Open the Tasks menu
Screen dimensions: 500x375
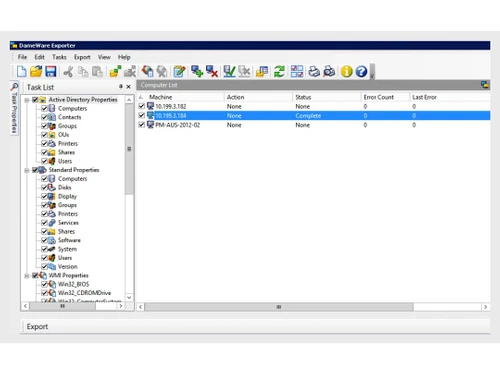[x=59, y=57]
